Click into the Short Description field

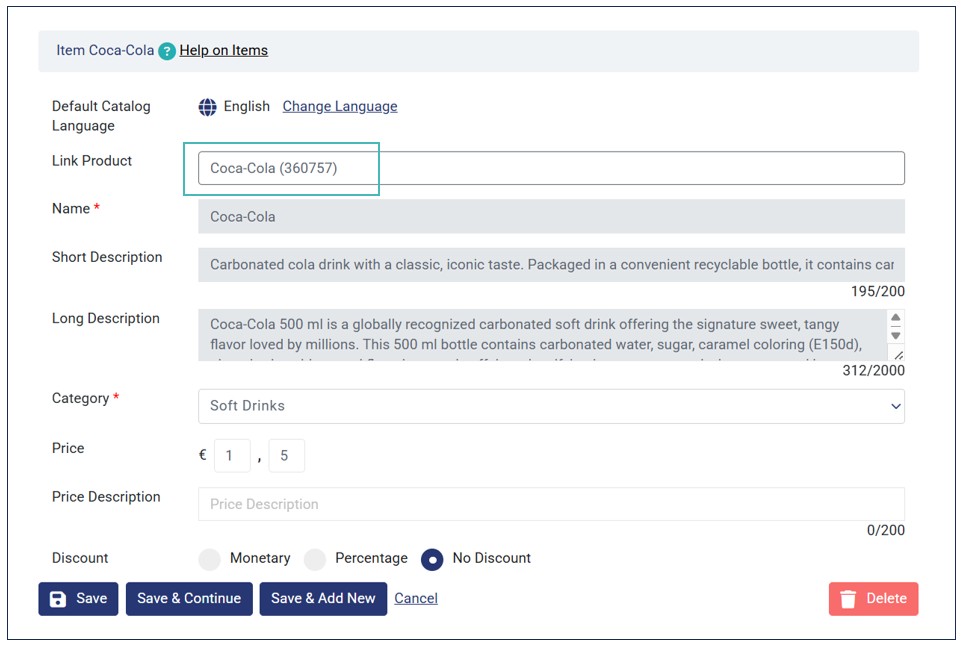551,265
